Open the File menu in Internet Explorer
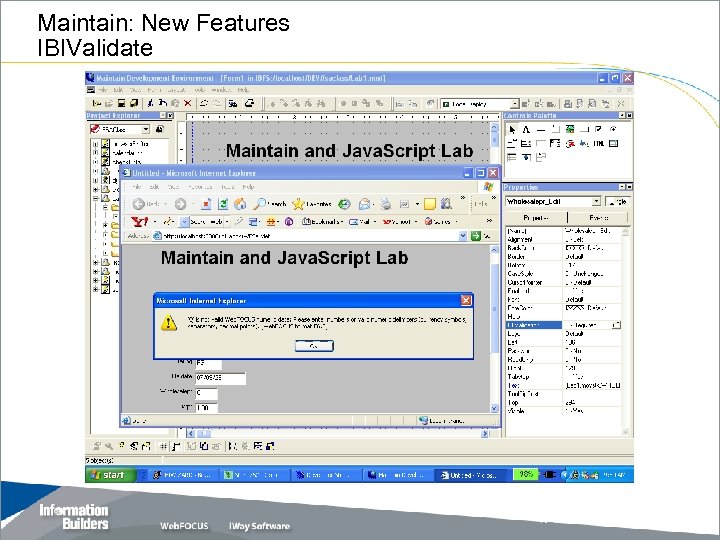This screenshot has height=540, width=720. pyautogui.click(x=137, y=187)
